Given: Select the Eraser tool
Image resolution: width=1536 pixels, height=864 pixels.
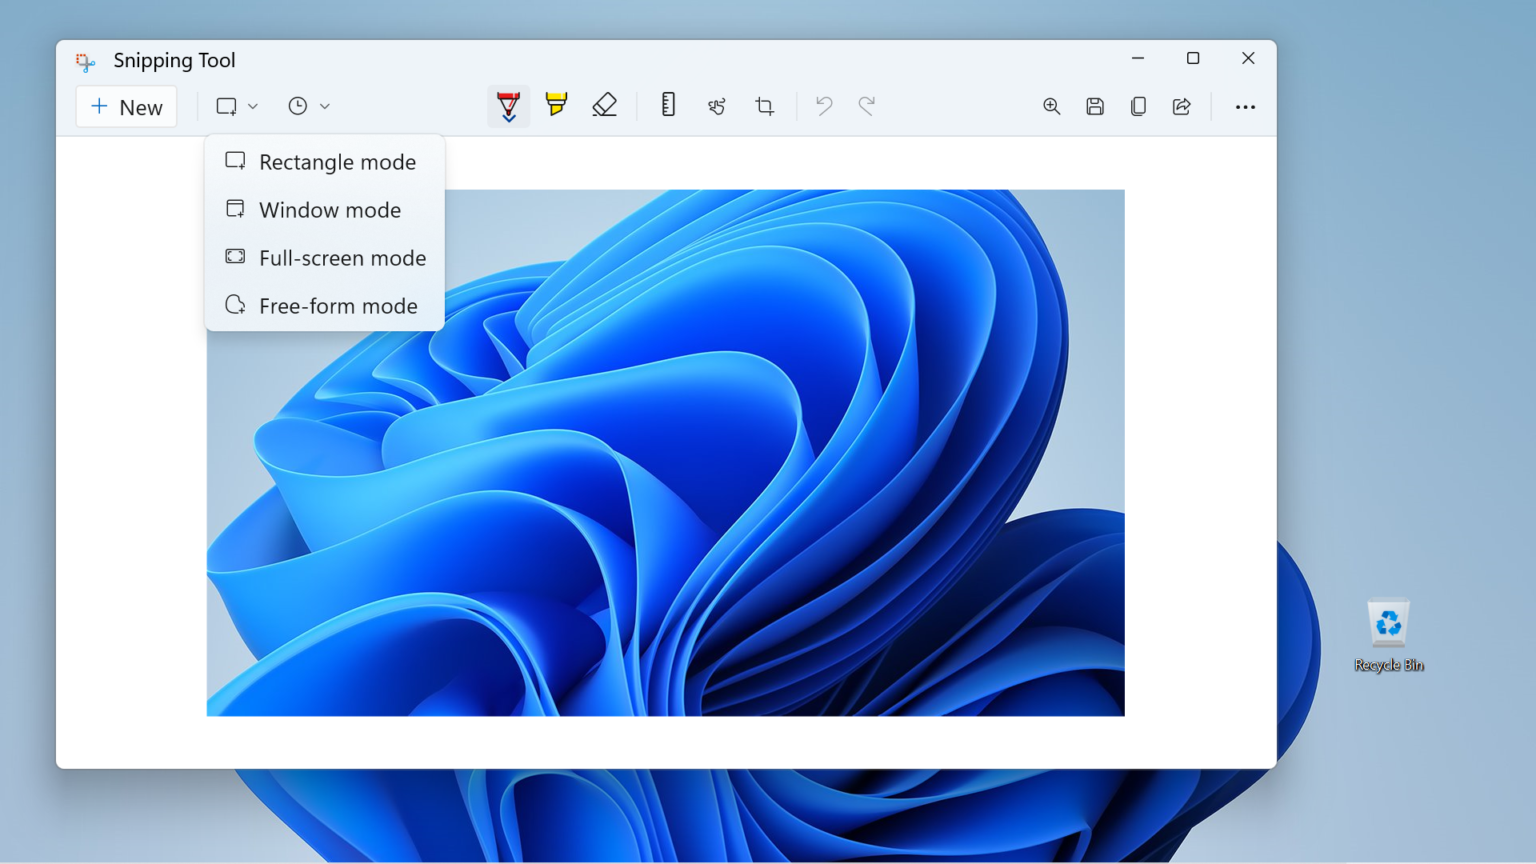Looking at the screenshot, I should [x=605, y=104].
